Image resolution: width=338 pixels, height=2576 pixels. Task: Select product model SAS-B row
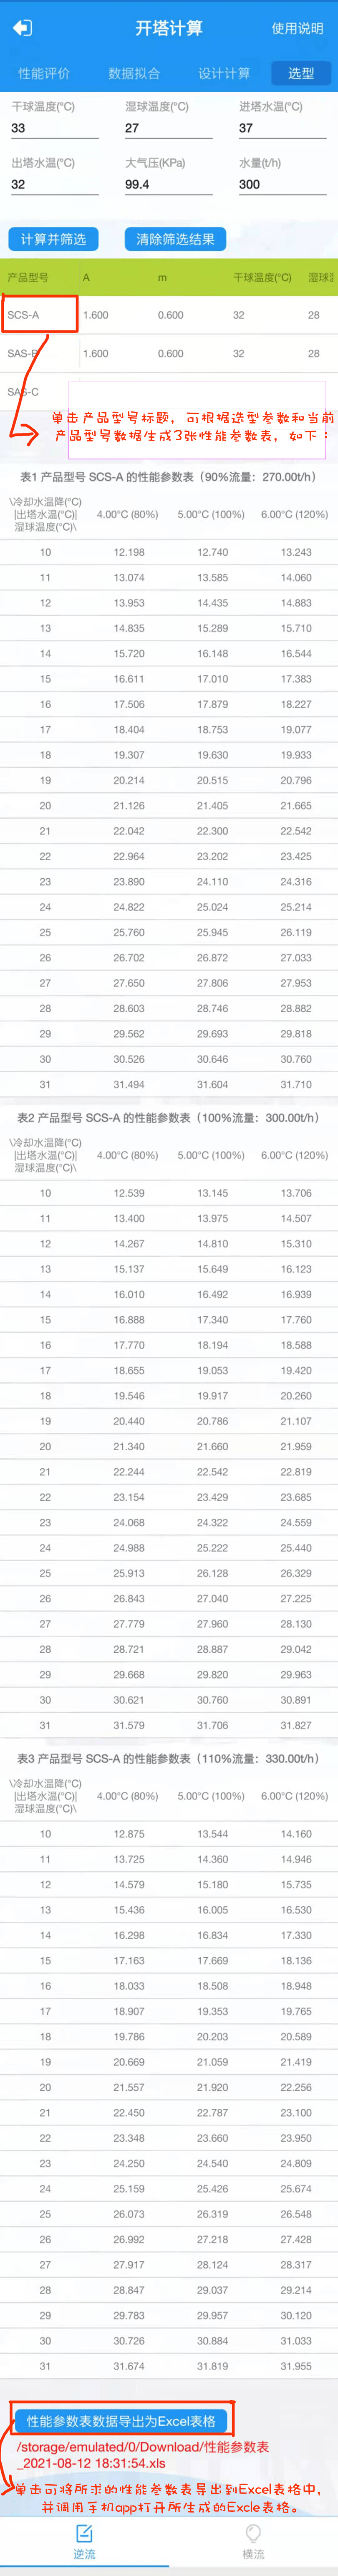pyautogui.click(x=169, y=353)
